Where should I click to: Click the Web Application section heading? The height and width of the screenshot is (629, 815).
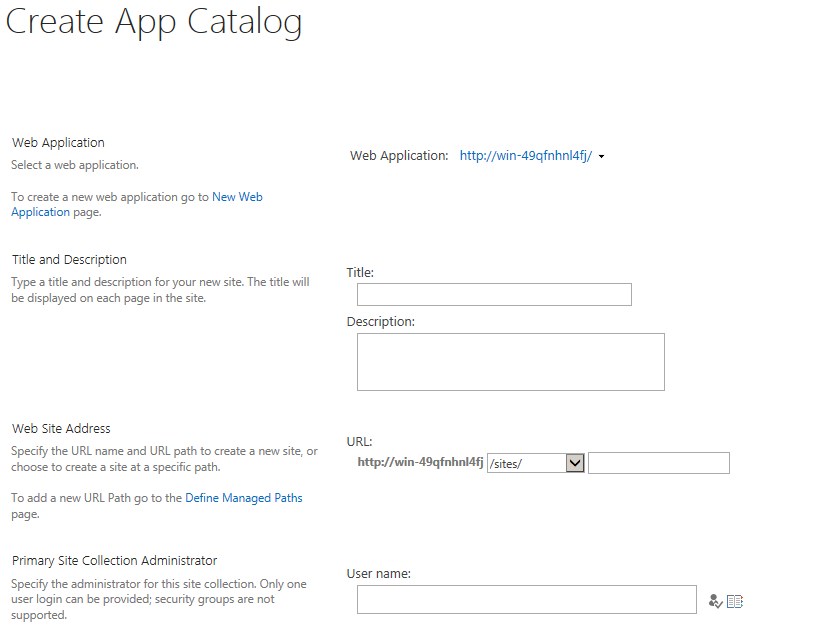point(58,142)
